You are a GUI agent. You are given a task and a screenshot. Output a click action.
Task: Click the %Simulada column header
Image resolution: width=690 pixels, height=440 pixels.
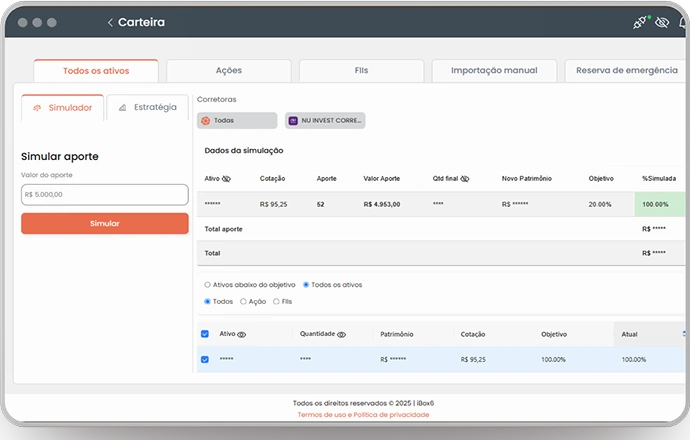coord(659,179)
